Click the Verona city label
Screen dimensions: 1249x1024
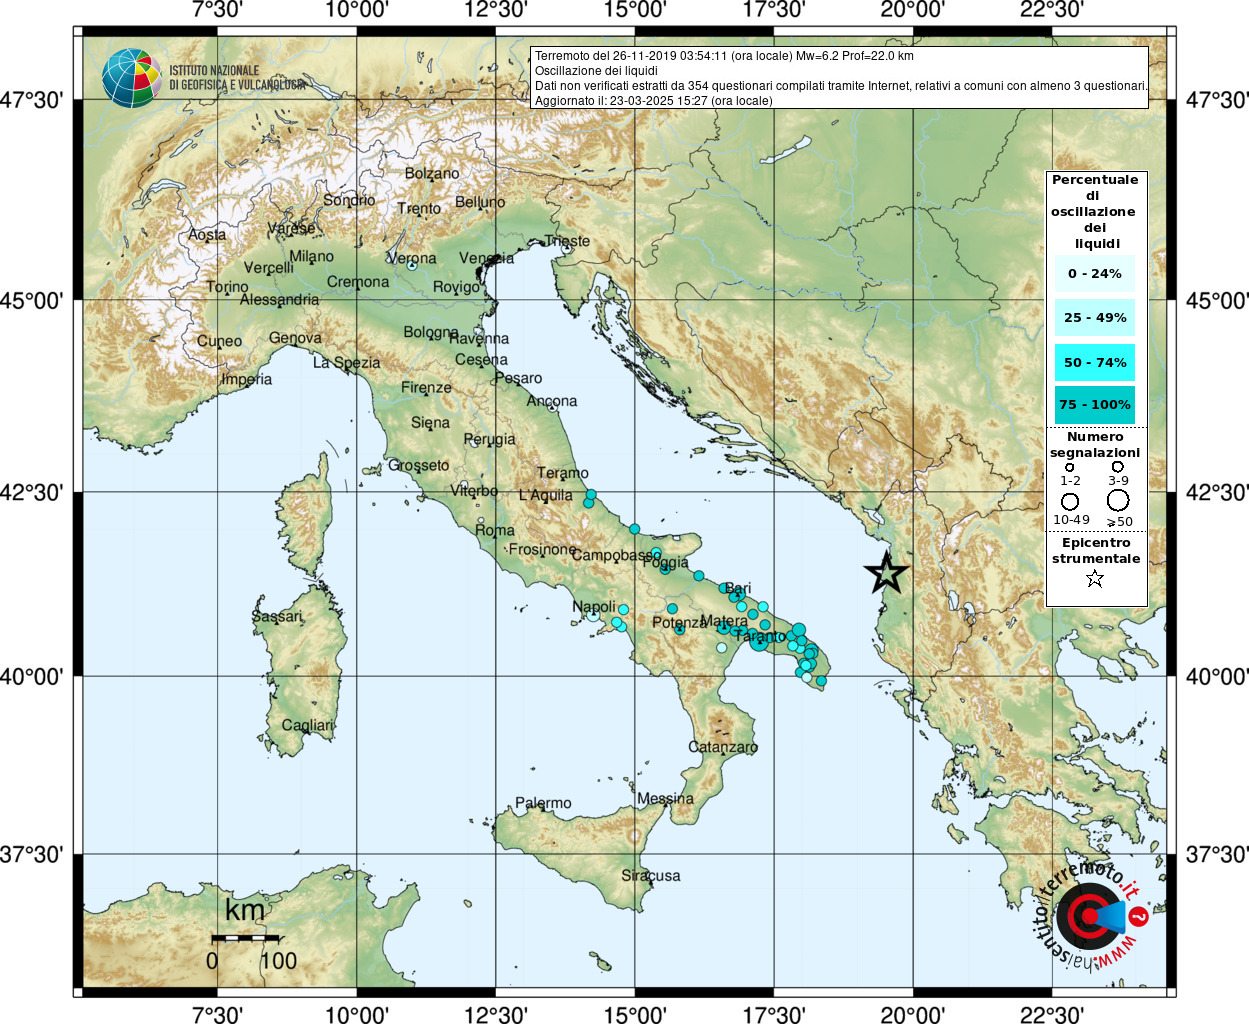(412, 259)
